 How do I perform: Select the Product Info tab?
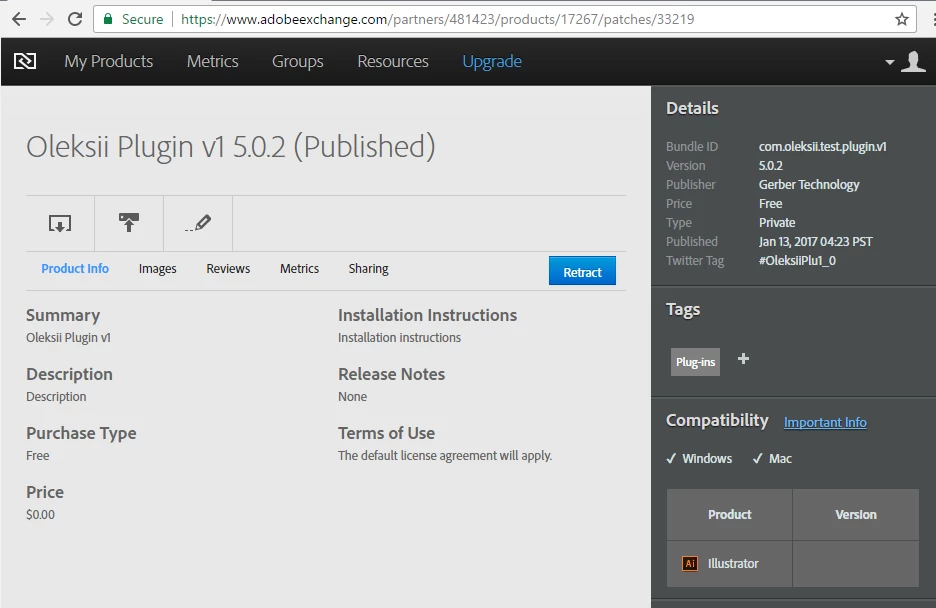click(x=75, y=268)
